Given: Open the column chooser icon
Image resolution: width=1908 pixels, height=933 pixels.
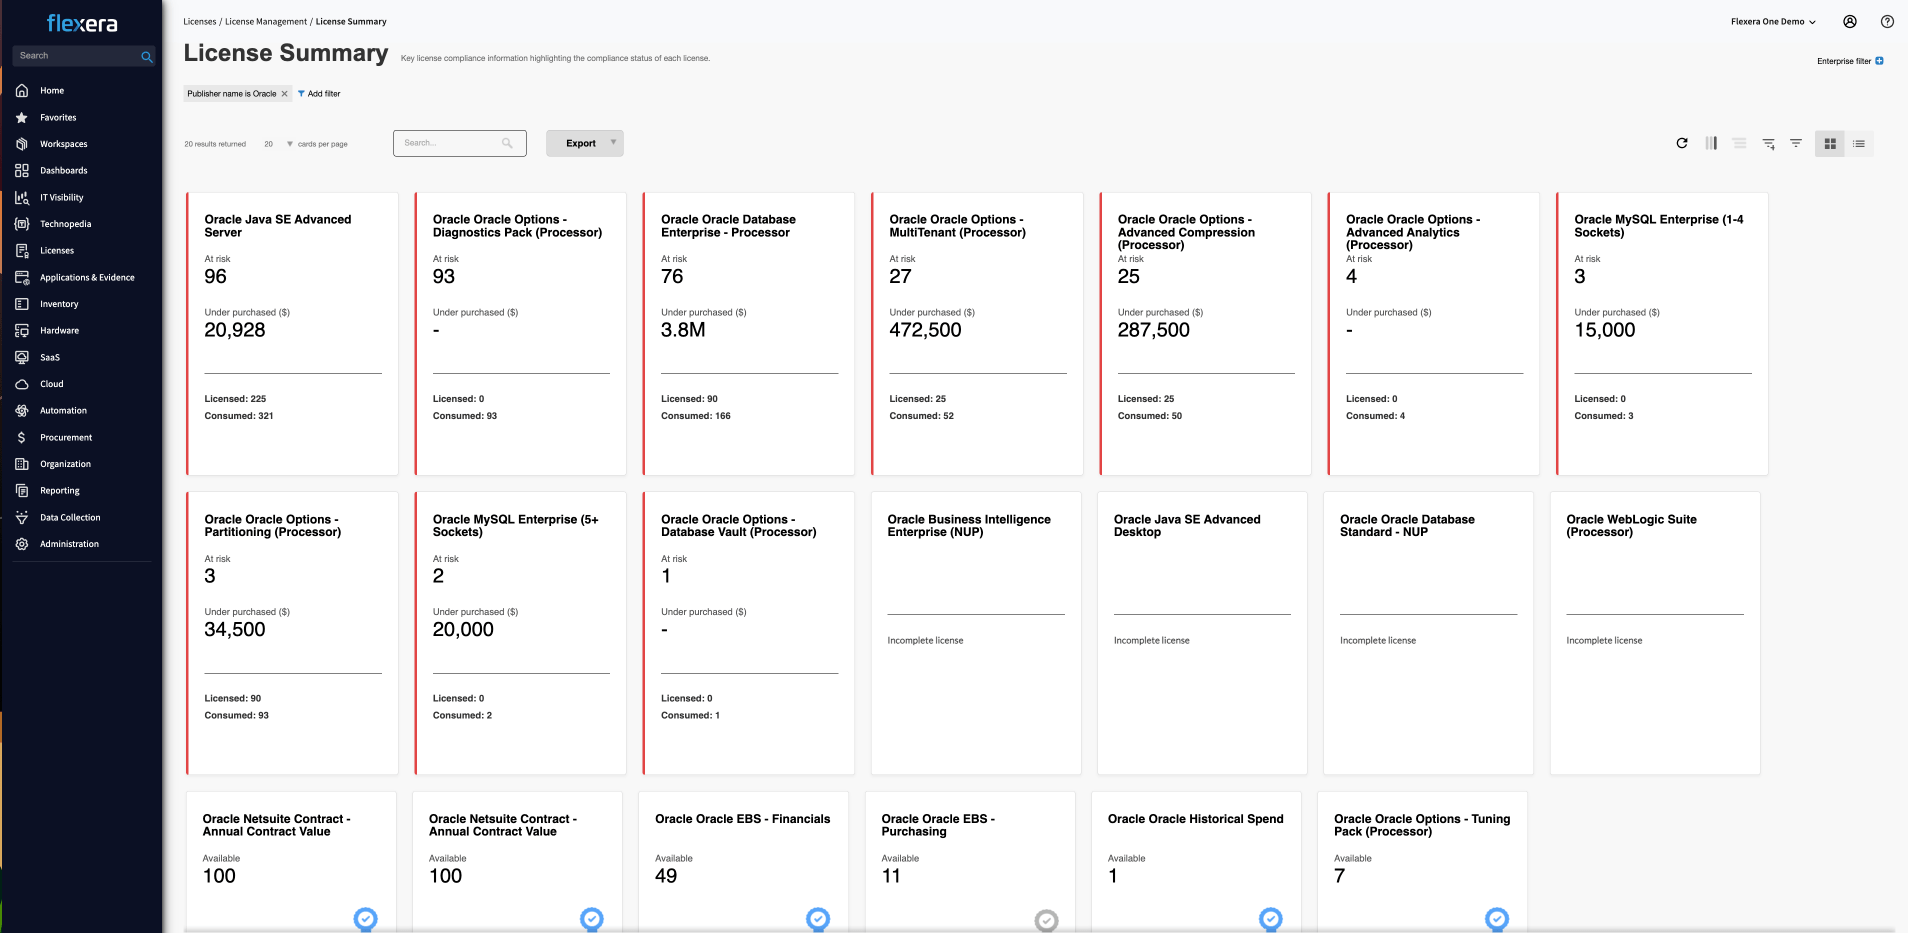Looking at the screenshot, I should [1711, 143].
